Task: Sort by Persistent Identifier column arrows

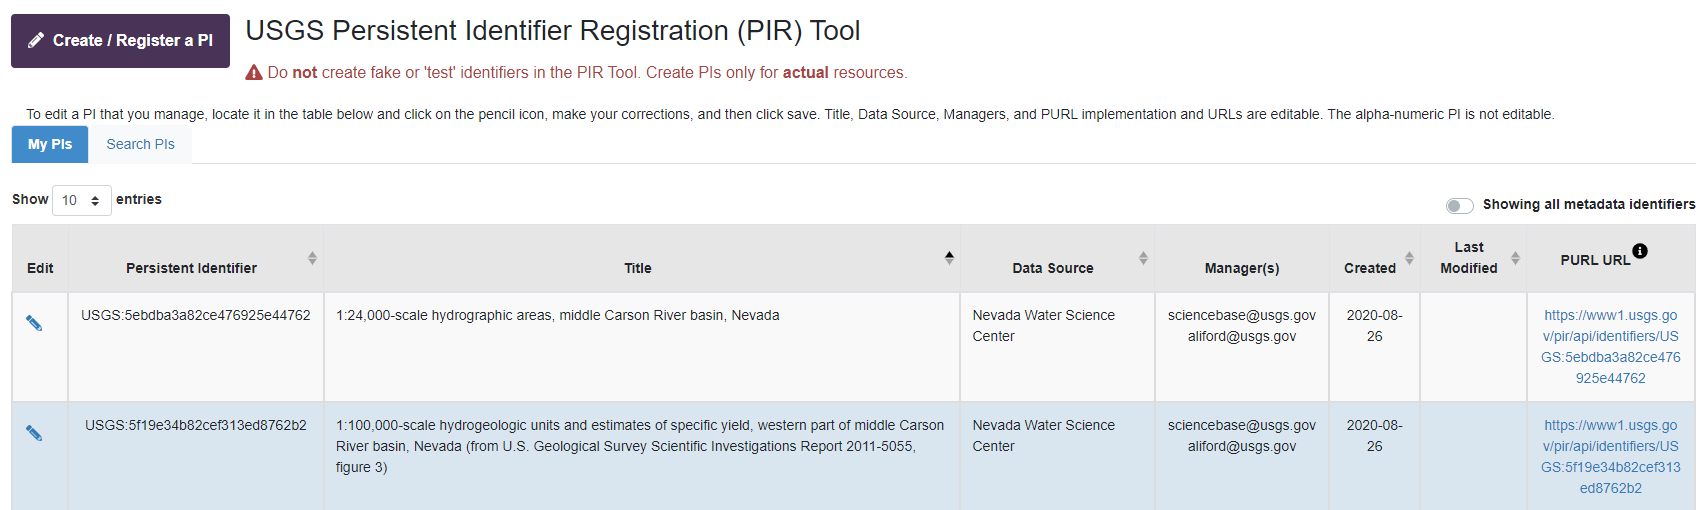Action: tap(312, 258)
